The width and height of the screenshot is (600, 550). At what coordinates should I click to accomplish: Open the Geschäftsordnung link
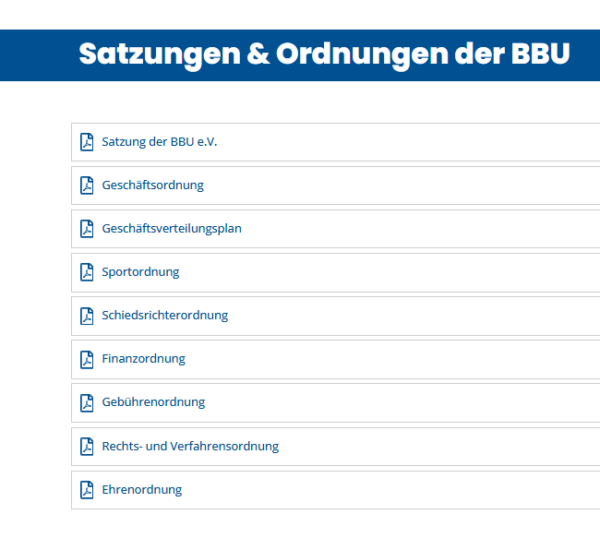pos(153,185)
